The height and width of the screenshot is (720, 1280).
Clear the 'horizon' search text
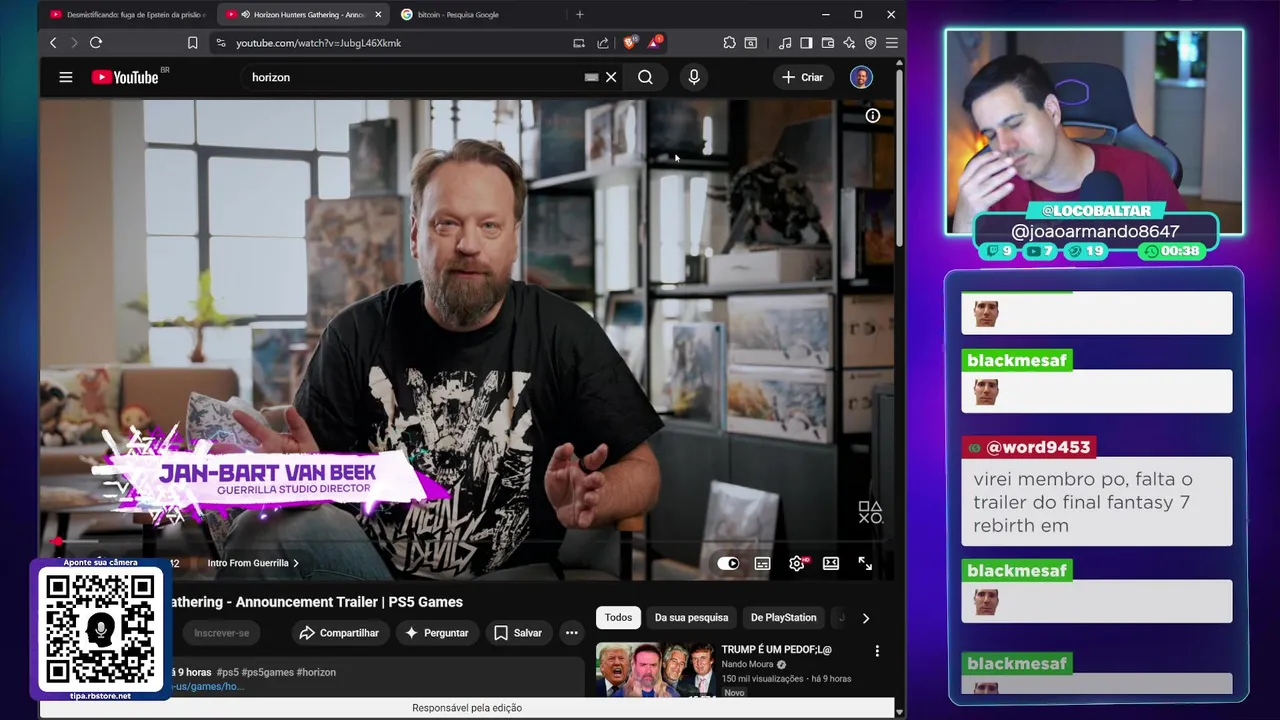(x=611, y=77)
